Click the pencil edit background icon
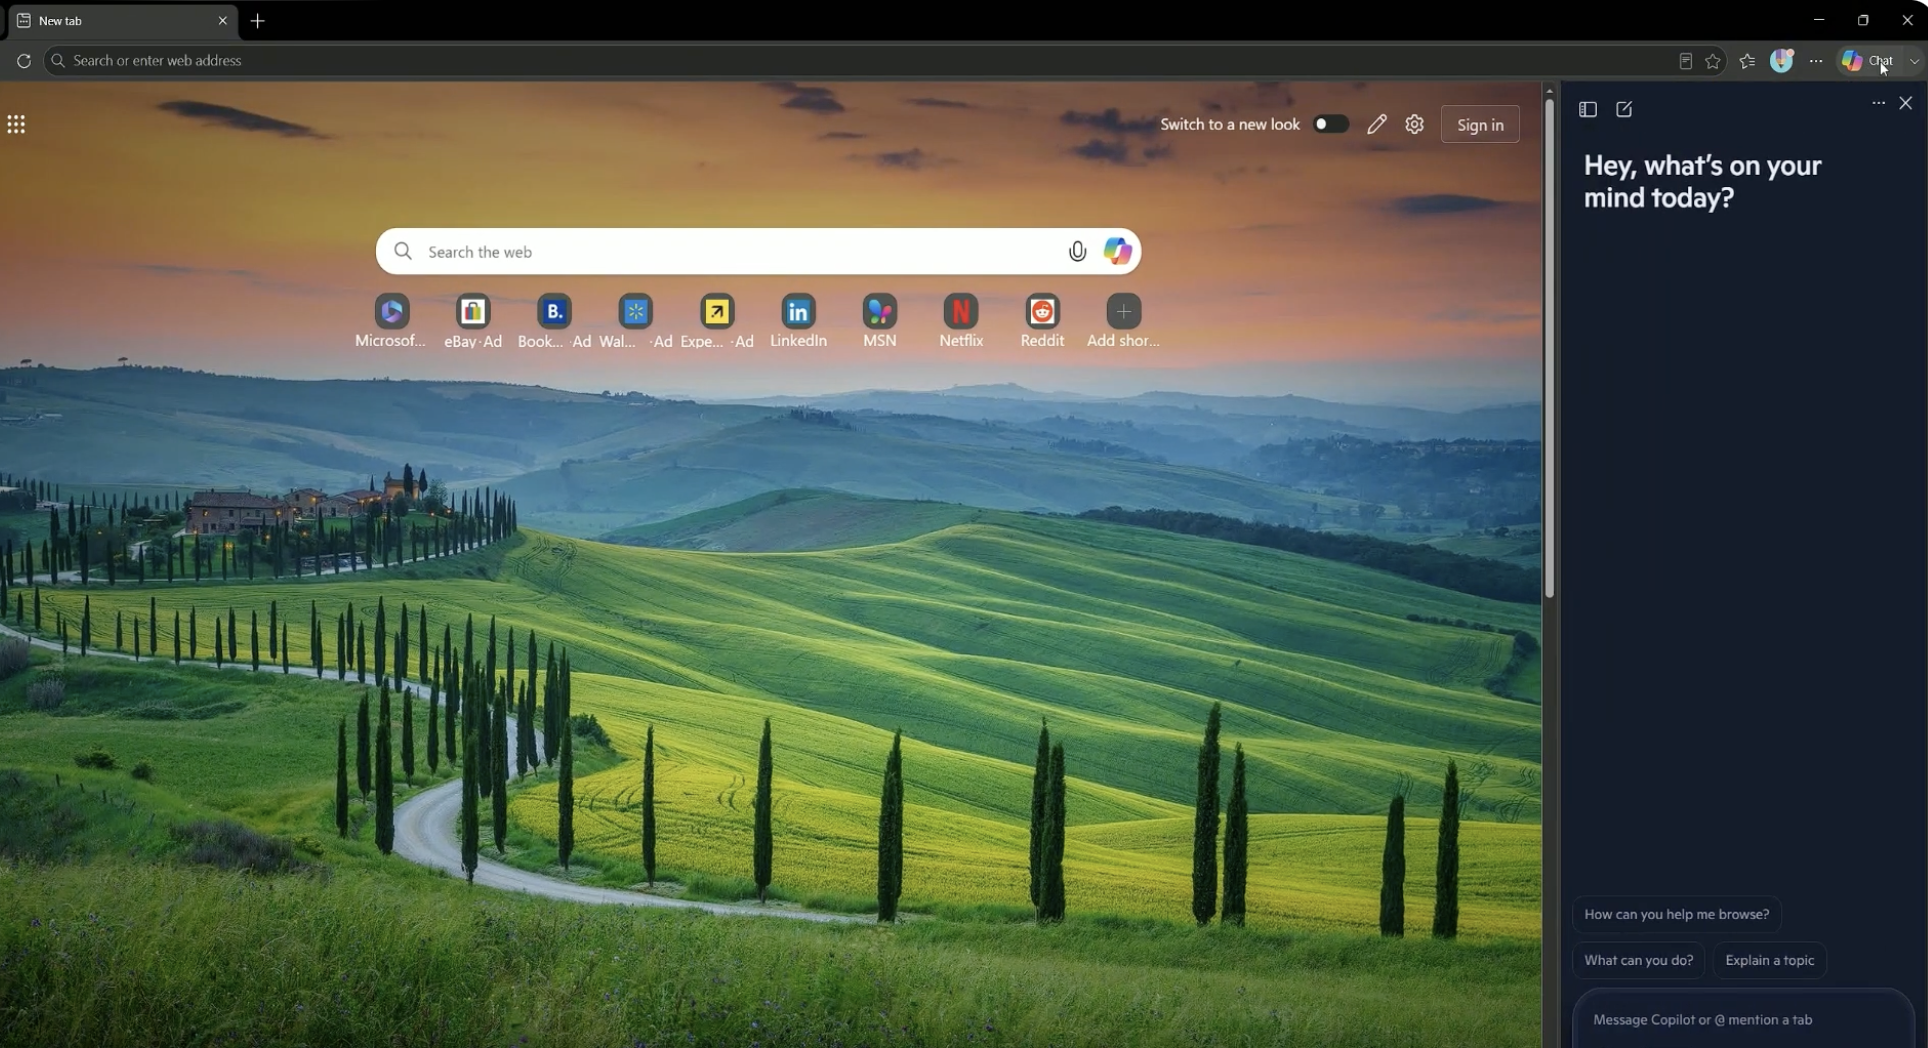This screenshot has height=1048, width=1928. (1377, 124)
